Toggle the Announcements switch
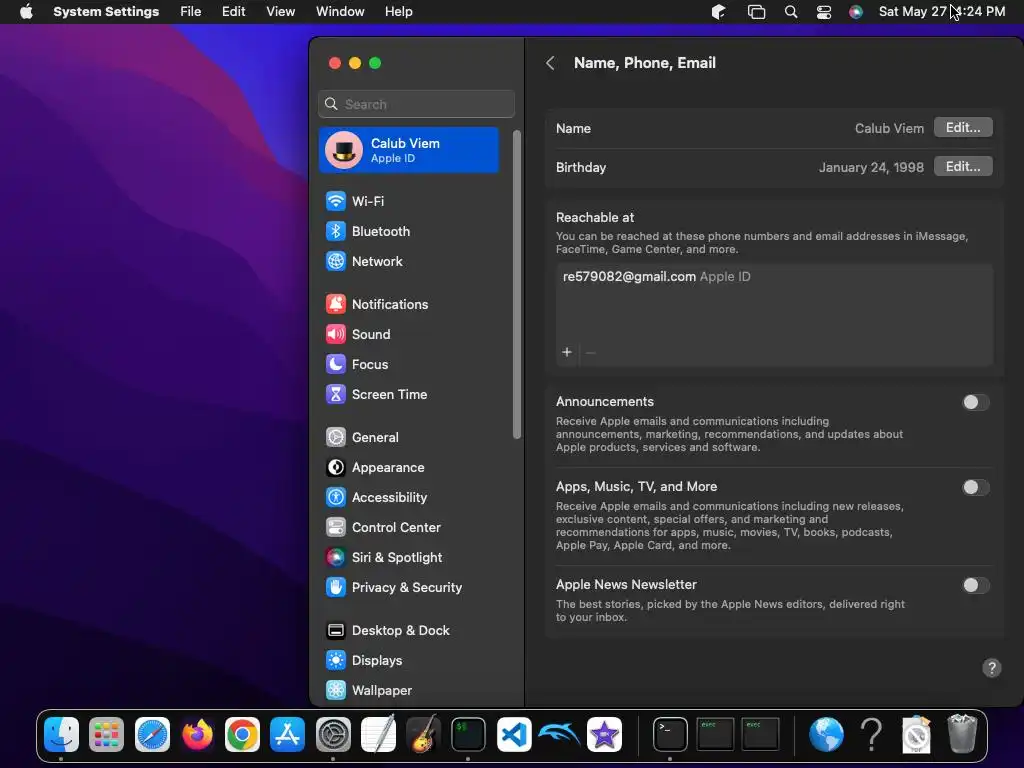Screen dimensions: 1024x768 tap(975, 402)
